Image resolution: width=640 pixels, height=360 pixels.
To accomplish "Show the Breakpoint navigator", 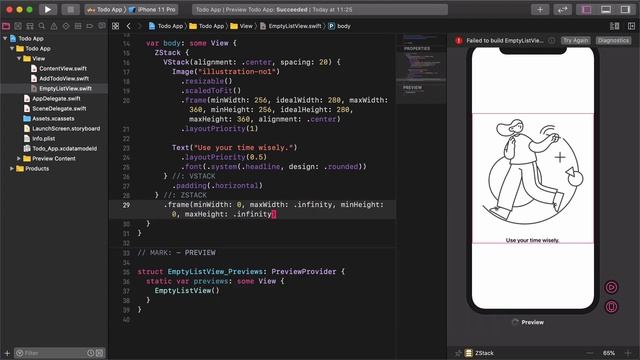I will pos(90,26).
